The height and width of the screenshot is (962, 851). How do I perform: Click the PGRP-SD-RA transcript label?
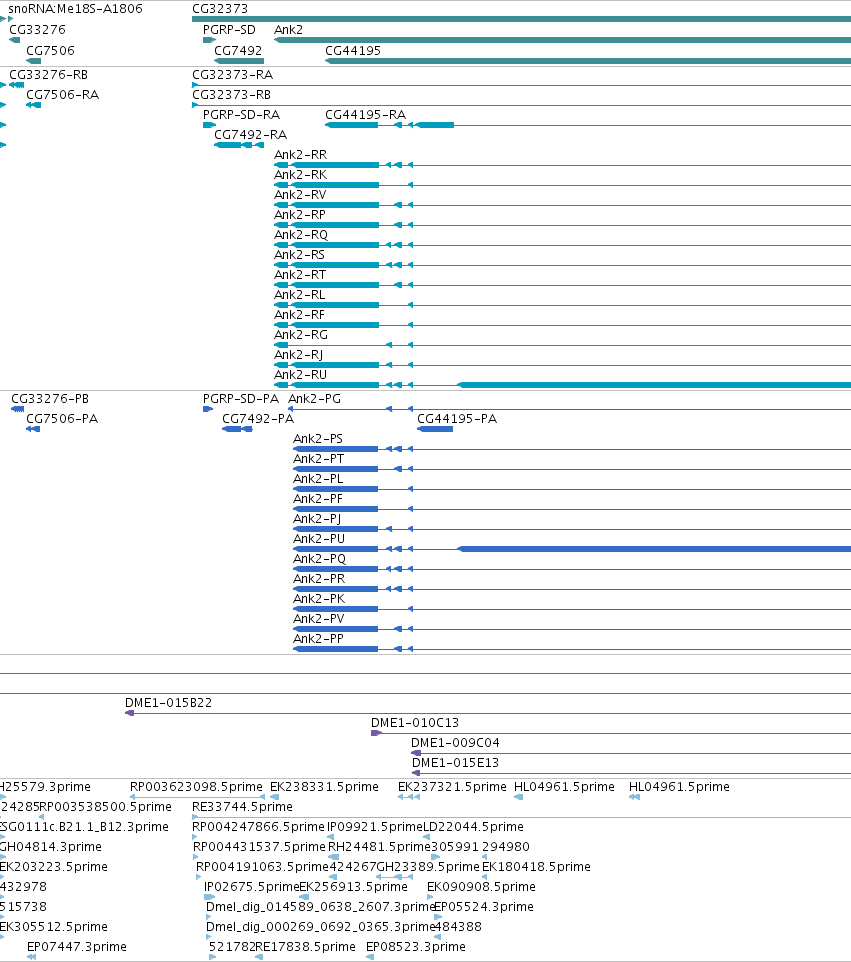[241, 115]
